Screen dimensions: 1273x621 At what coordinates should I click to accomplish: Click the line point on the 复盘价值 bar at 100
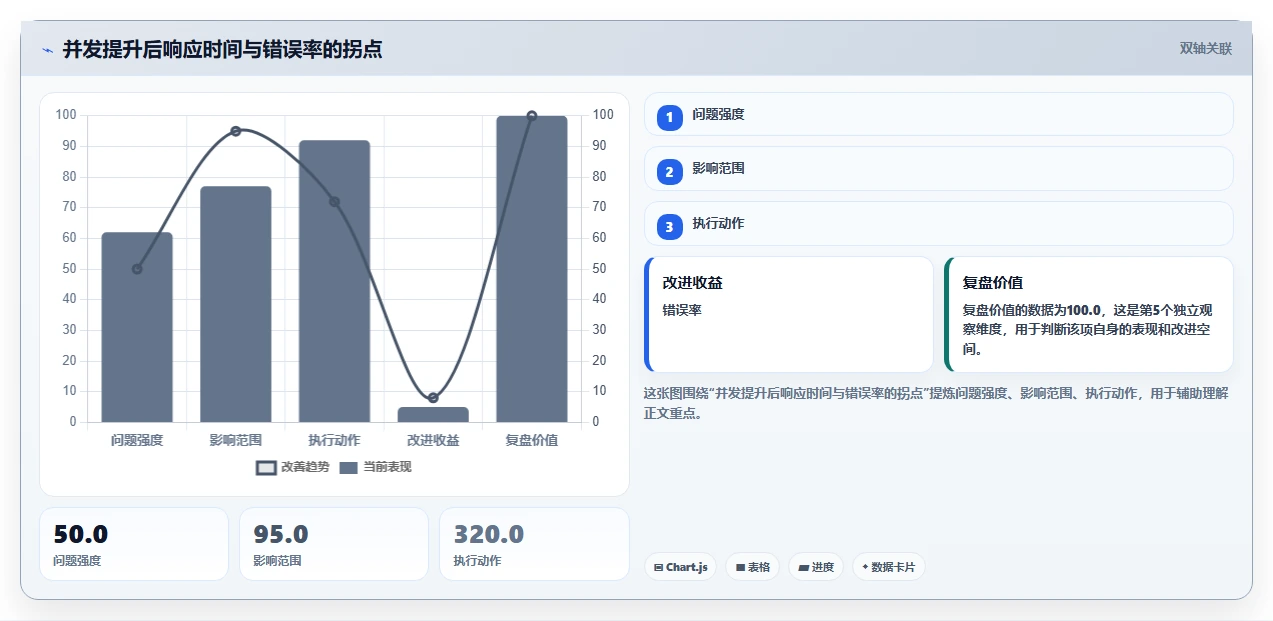pos(532,116)
